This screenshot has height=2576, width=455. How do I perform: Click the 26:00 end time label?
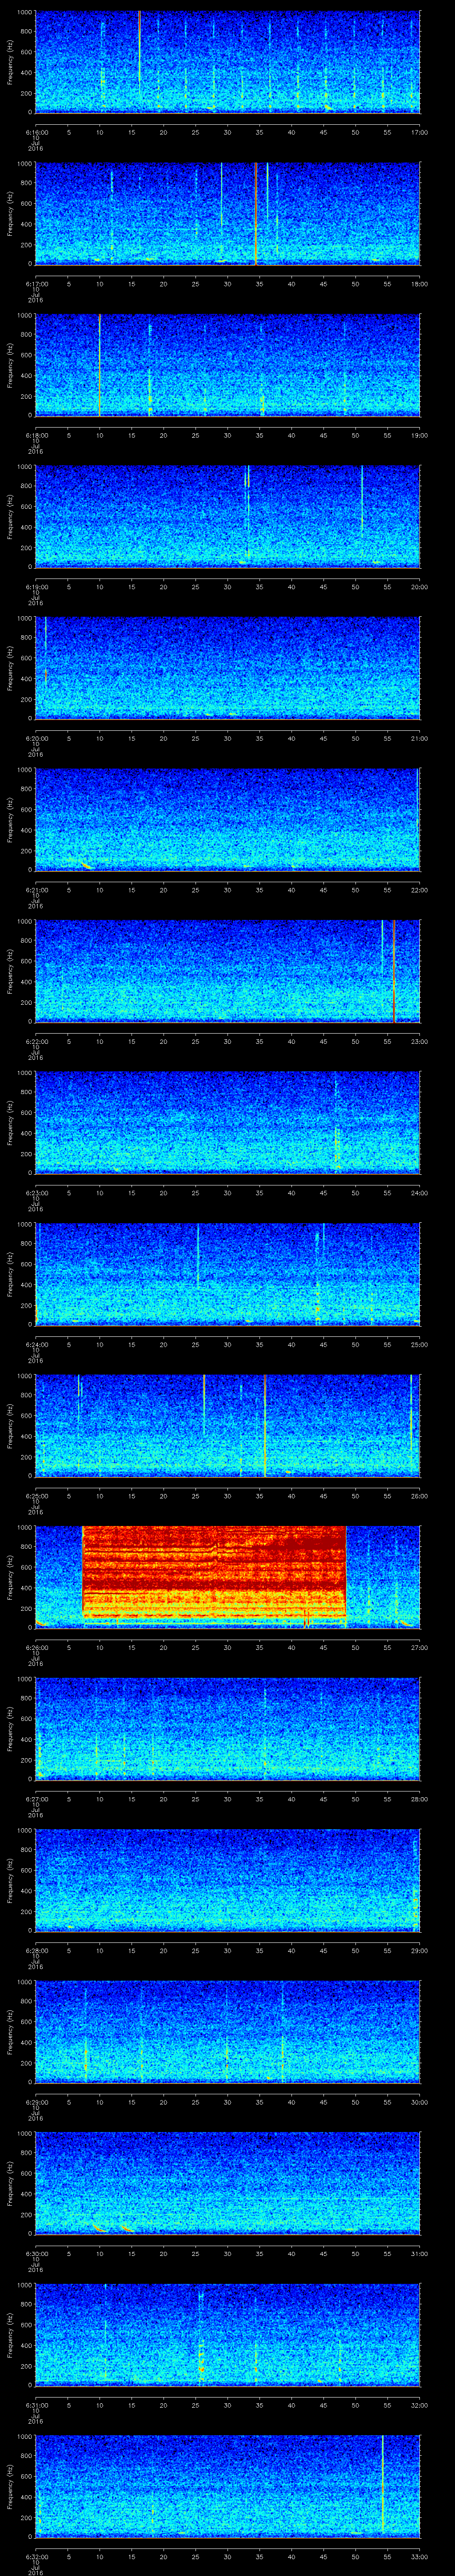click(x=420, y=1496)
